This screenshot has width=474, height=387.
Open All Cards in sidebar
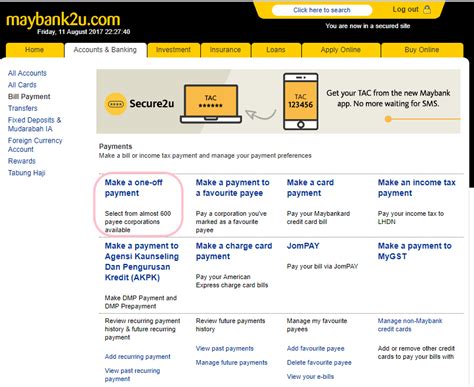click(x=22, y=85)
